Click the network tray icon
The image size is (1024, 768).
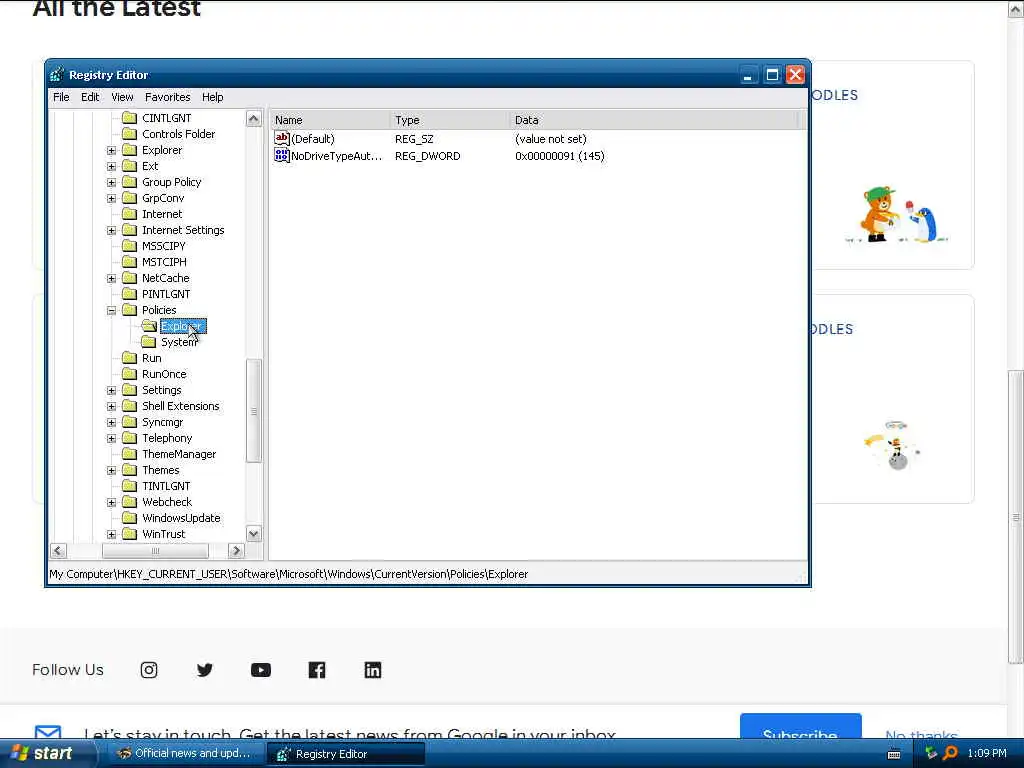click(931, 753)
